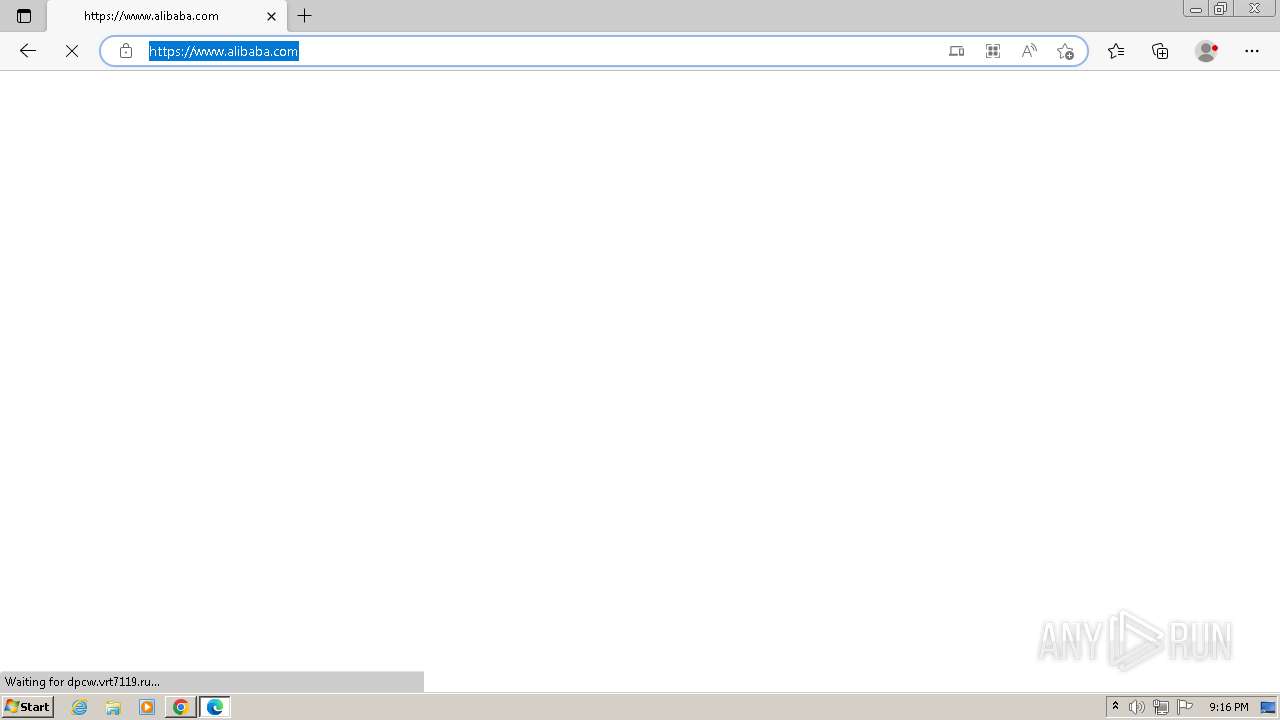Open Settings and more menu
This screenshot has width=1280, height=720.
pyautogui.click(x=1252, y=51)
